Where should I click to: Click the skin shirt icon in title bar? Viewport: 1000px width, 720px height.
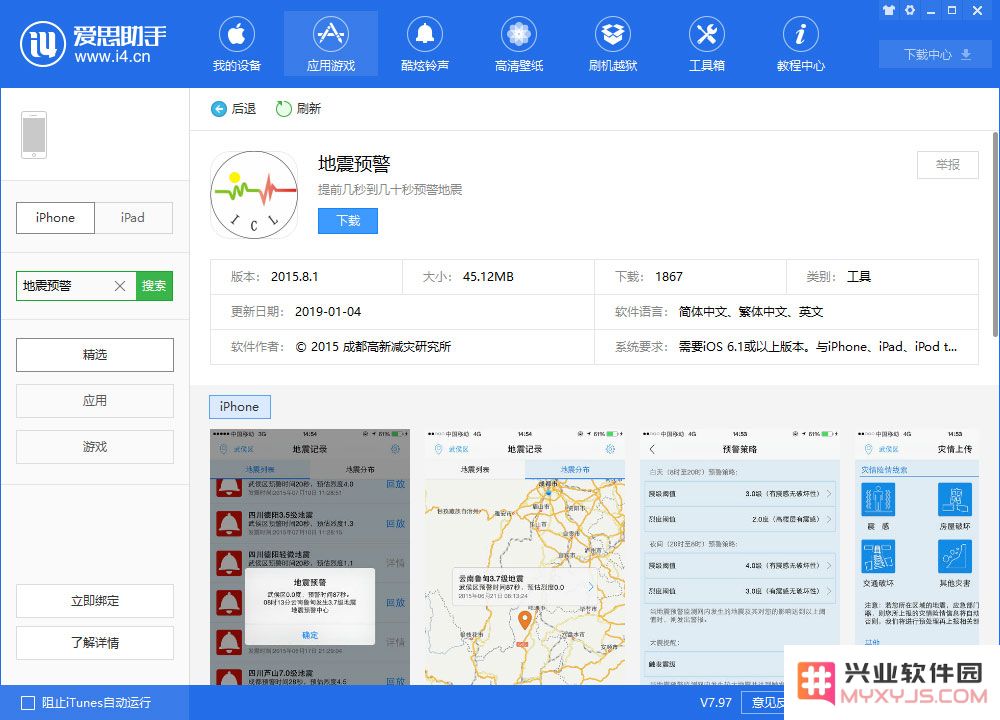point(888,10)
